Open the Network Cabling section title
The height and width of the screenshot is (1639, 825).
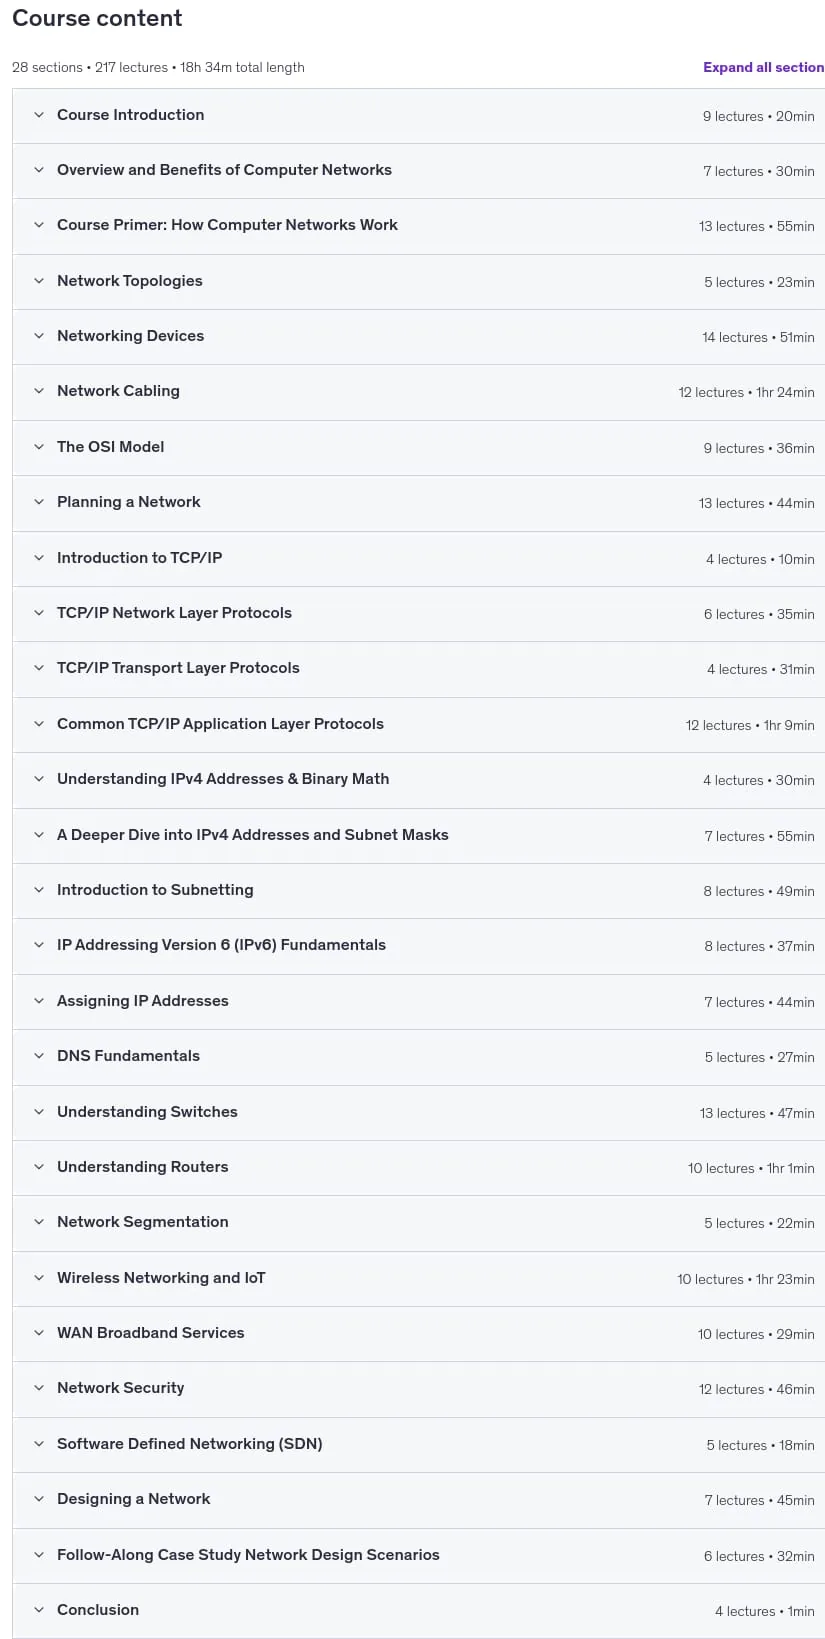pyautogui.click(x=118, y=391)
